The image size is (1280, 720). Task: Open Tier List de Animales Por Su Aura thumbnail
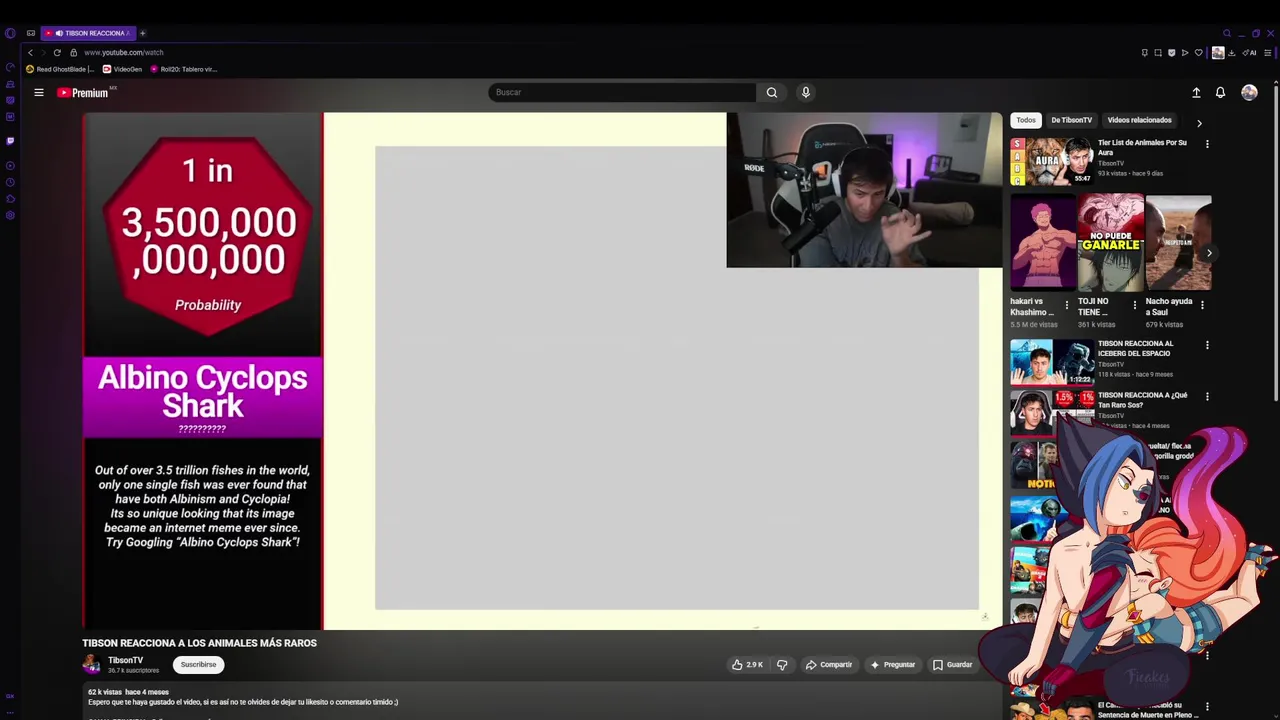1052,162
